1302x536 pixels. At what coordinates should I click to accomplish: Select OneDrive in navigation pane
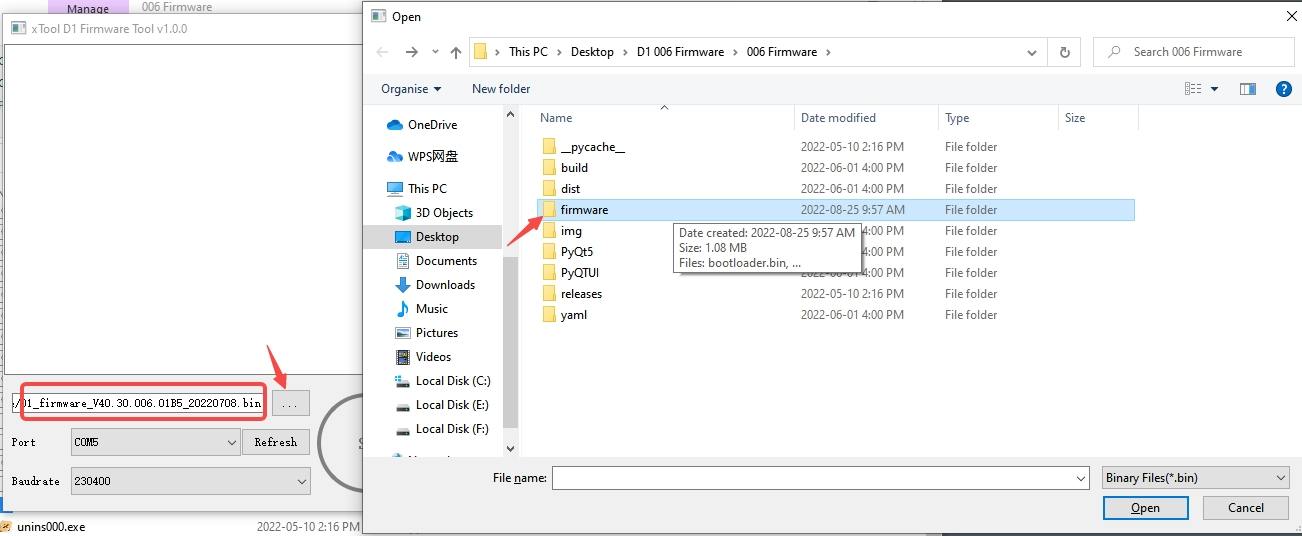coord(432,125)
